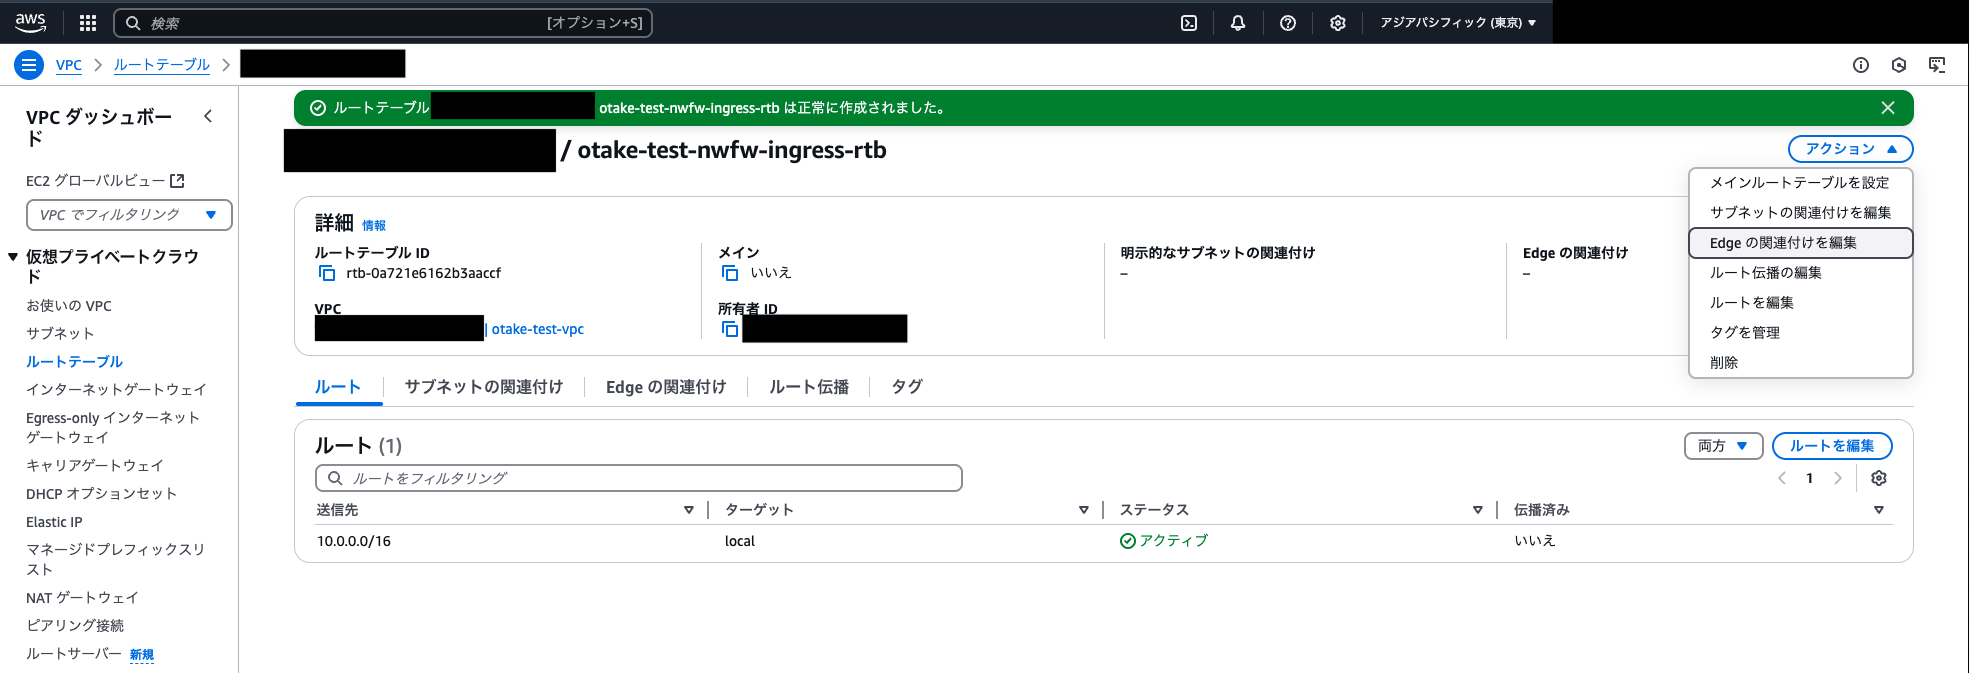The width and height of the screenshot is (1969, 673).
Task: Select ルートを編集 in the actions menu
Action: (x=1800, y=303)
